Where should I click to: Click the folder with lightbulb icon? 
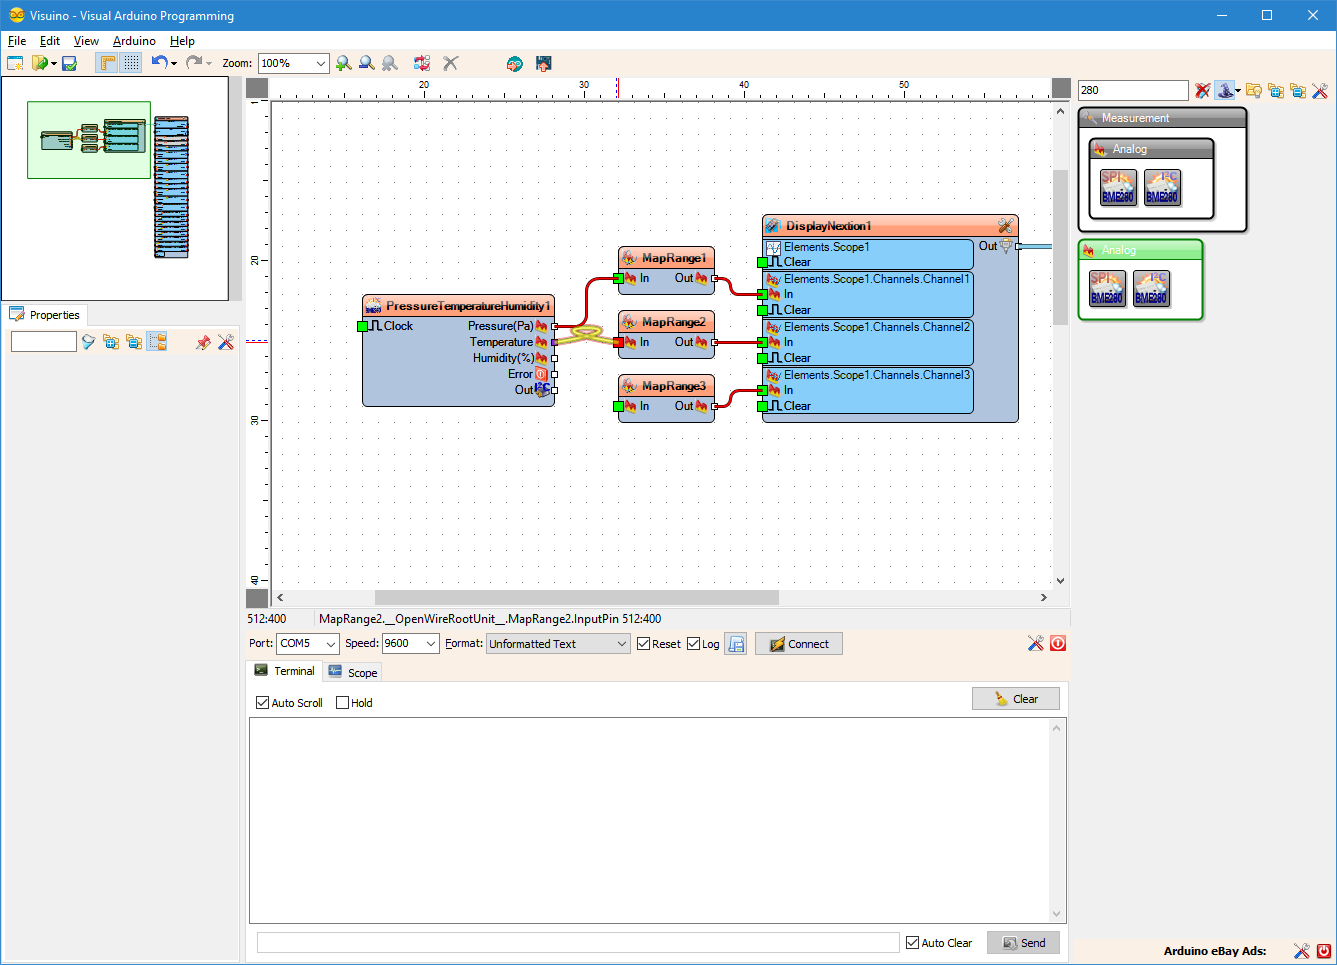pyautogui.click(x=1253, y=90)
